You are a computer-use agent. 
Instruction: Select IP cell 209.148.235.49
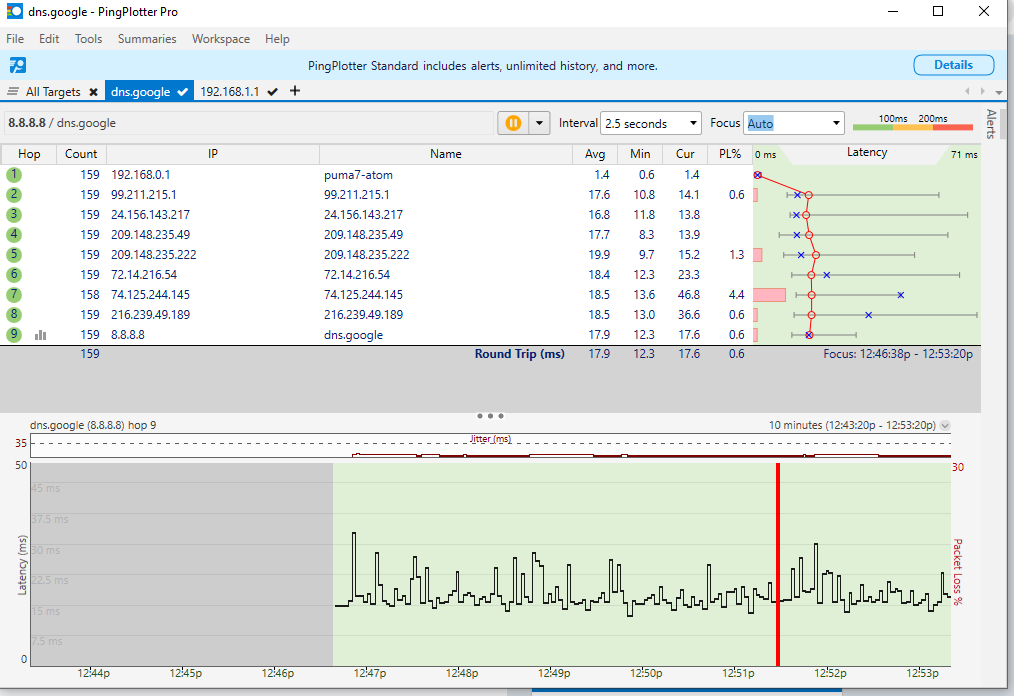coord(151,235)
